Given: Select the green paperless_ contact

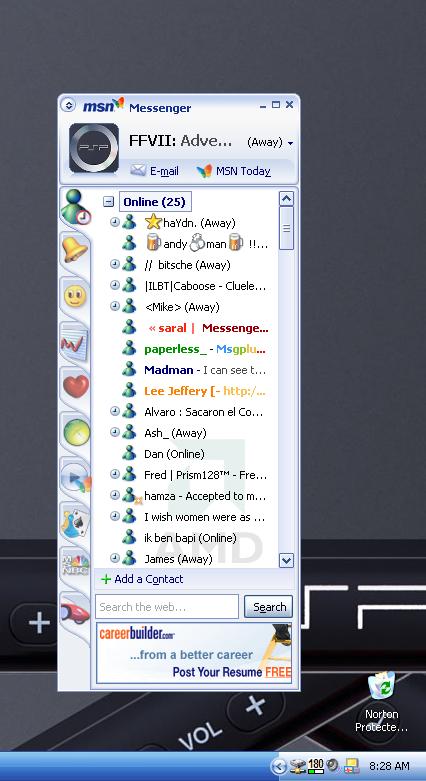Looking at the screenshot, I should (x=205, y=349).
